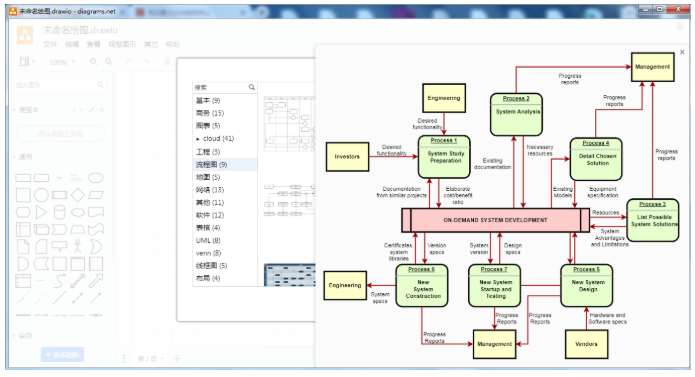Image resolution: width=695 pixels, height=377 pixels.
Task: Click the template search input field
Action: coord(220,87)
